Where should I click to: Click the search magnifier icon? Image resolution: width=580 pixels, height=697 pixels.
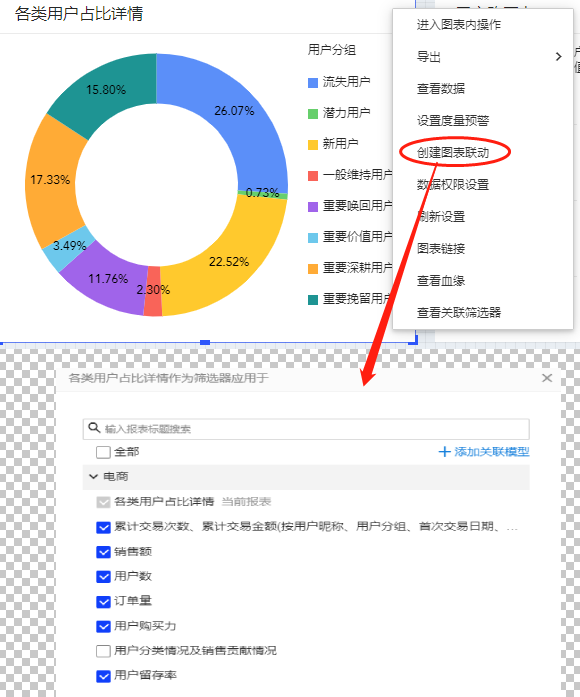click(94, 428)
